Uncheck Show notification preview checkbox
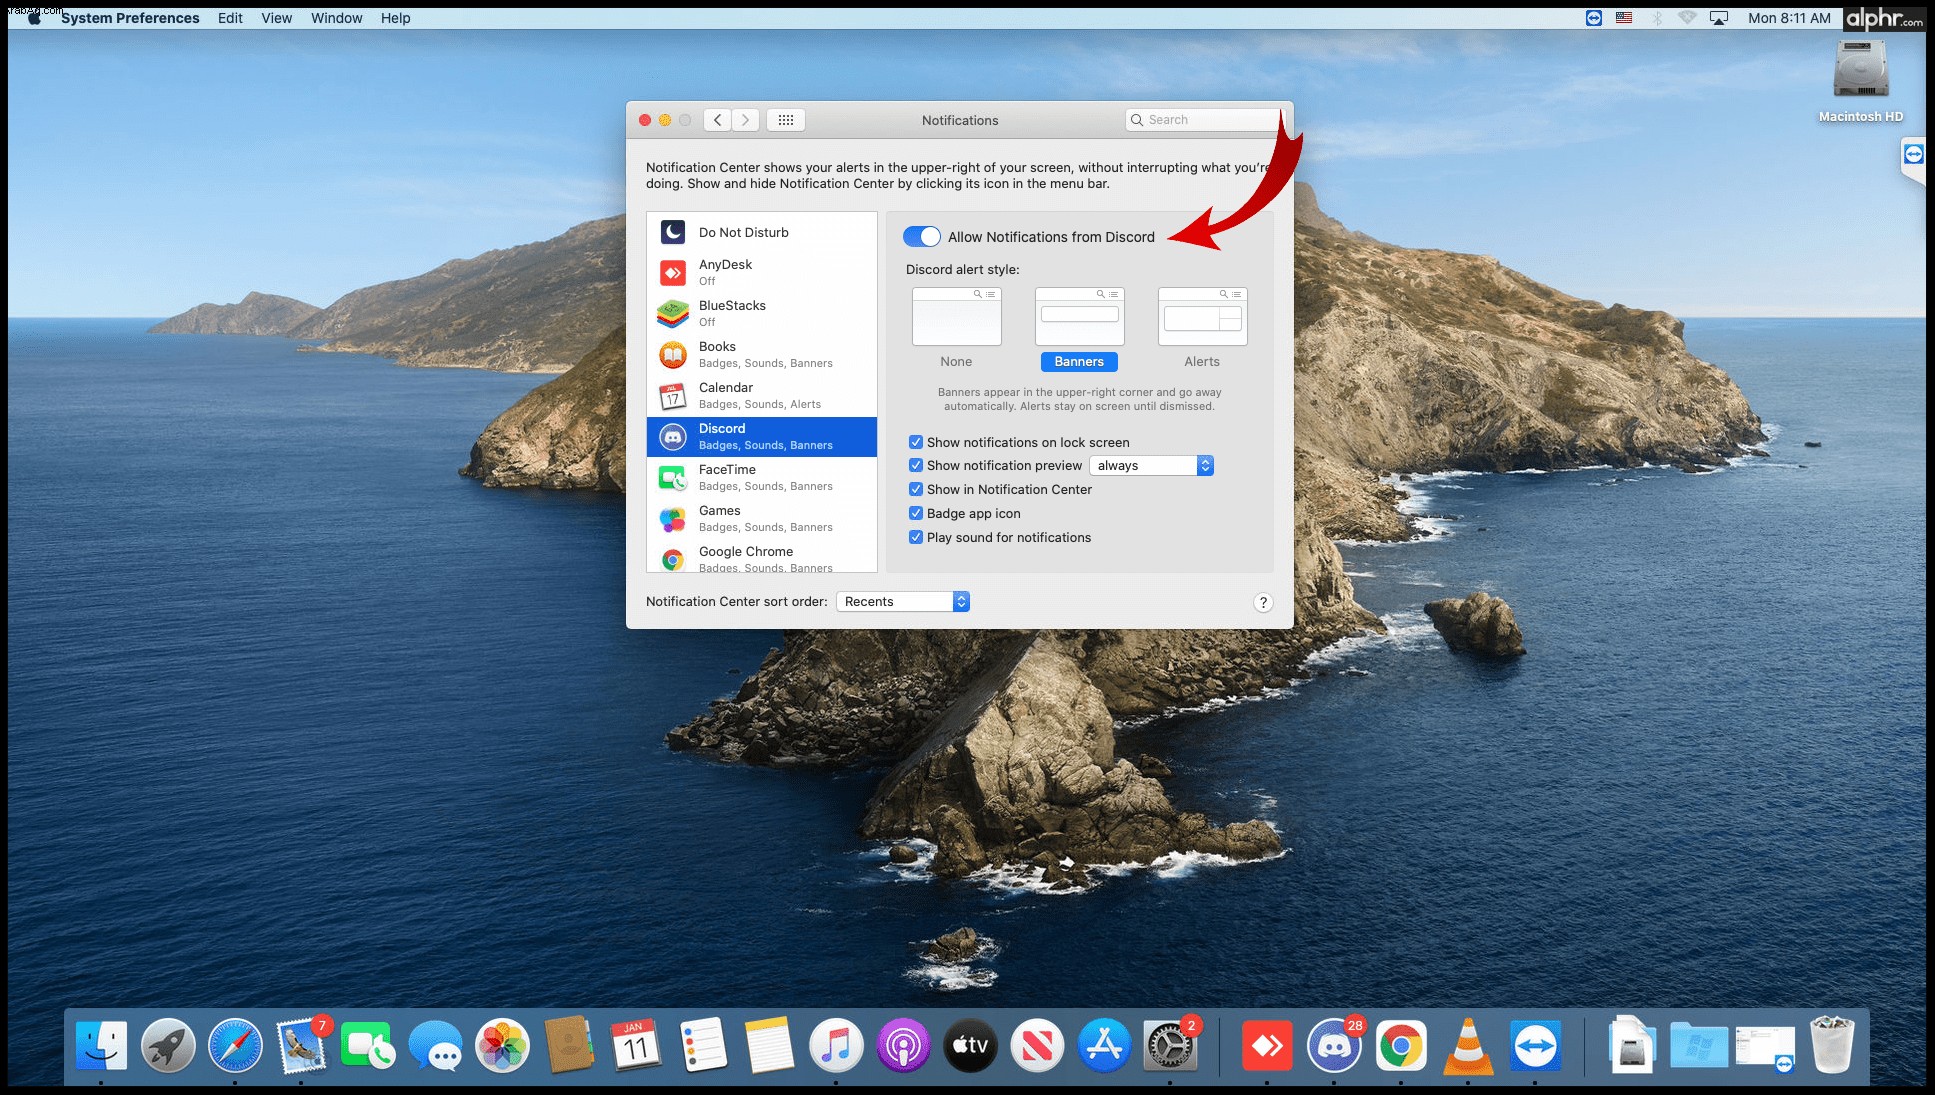Screen dimensions: 1935x1095 [915, 465]
